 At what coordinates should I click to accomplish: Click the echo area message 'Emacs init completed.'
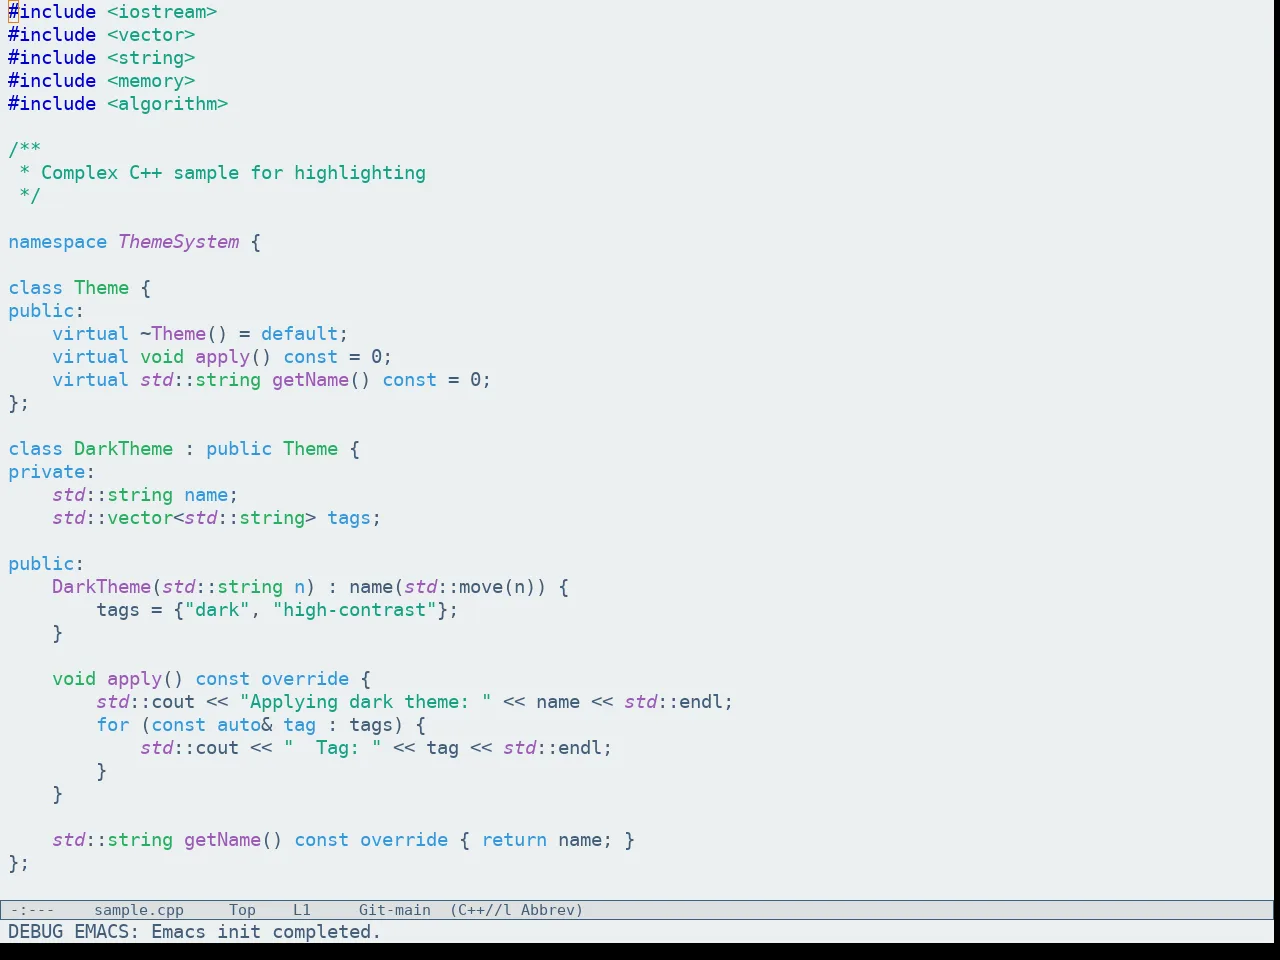pyautogui.click(x=266, y=932)
